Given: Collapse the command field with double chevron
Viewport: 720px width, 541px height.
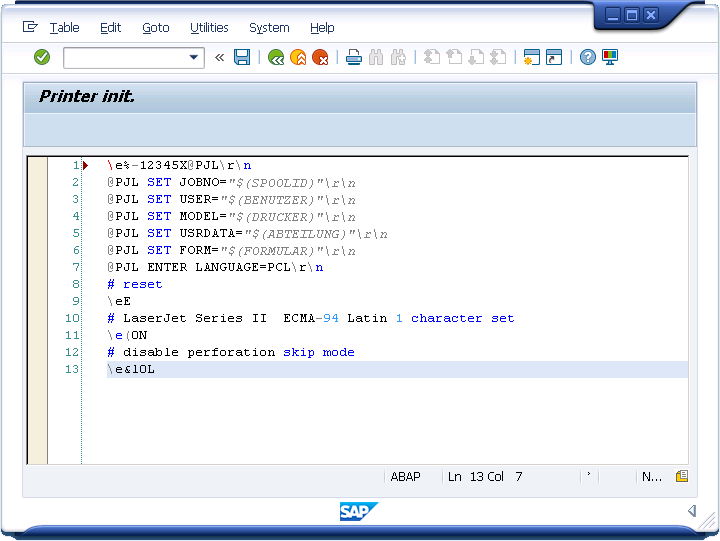Looking at the screenshot, I should pyautogui.click(x=220, y=58).
